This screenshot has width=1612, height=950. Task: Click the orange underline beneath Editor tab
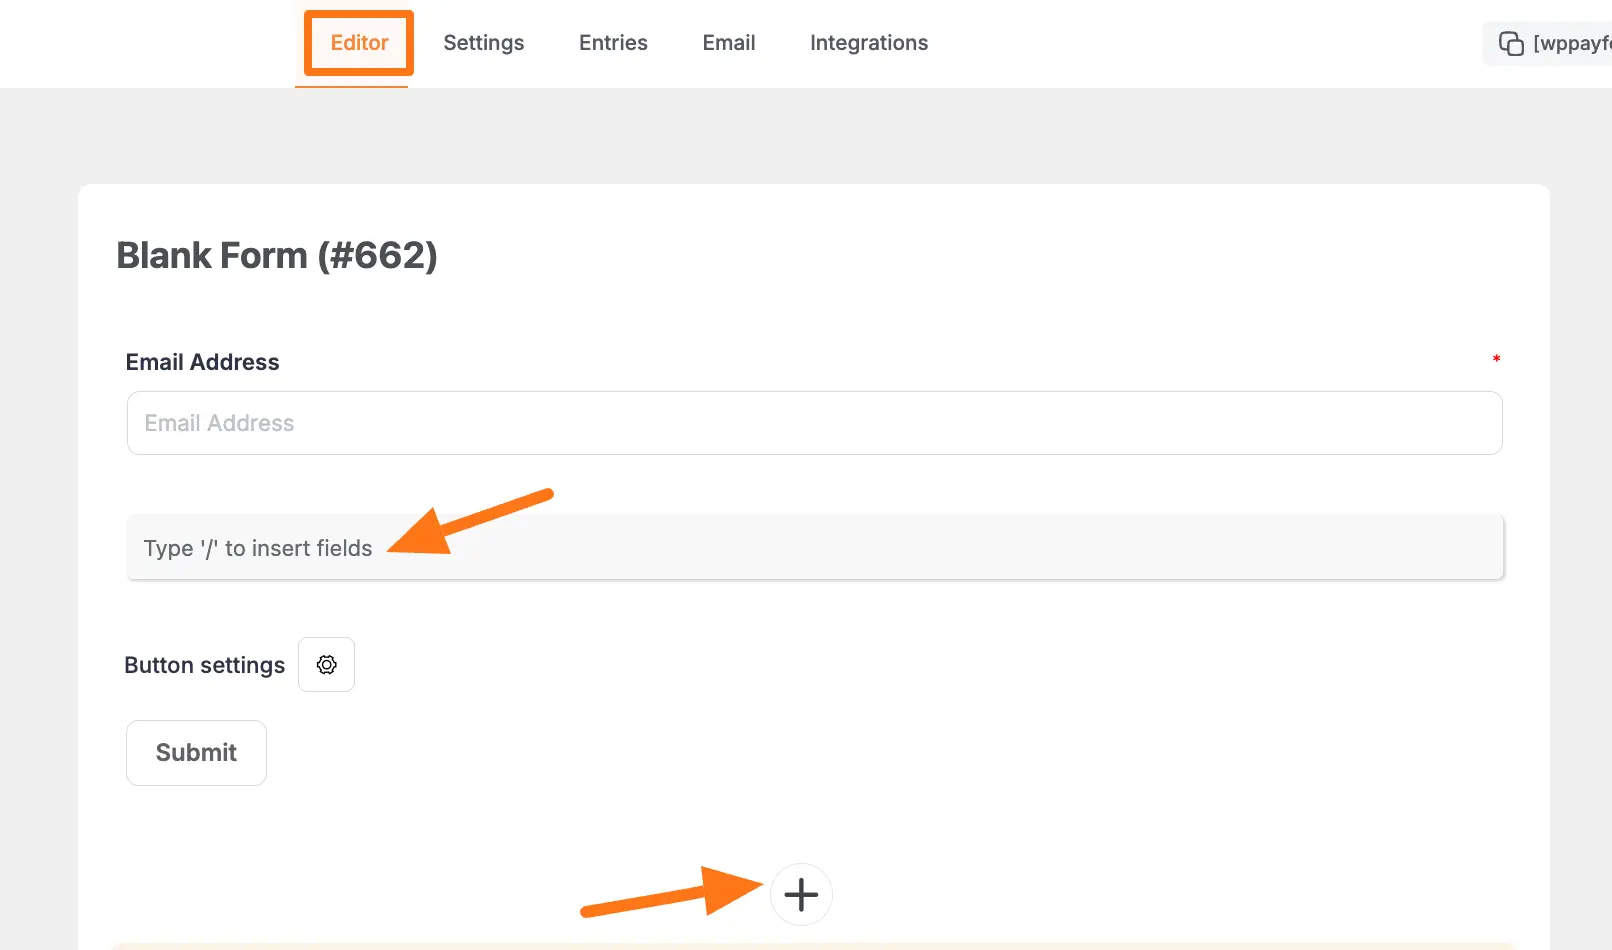[351, 86]
